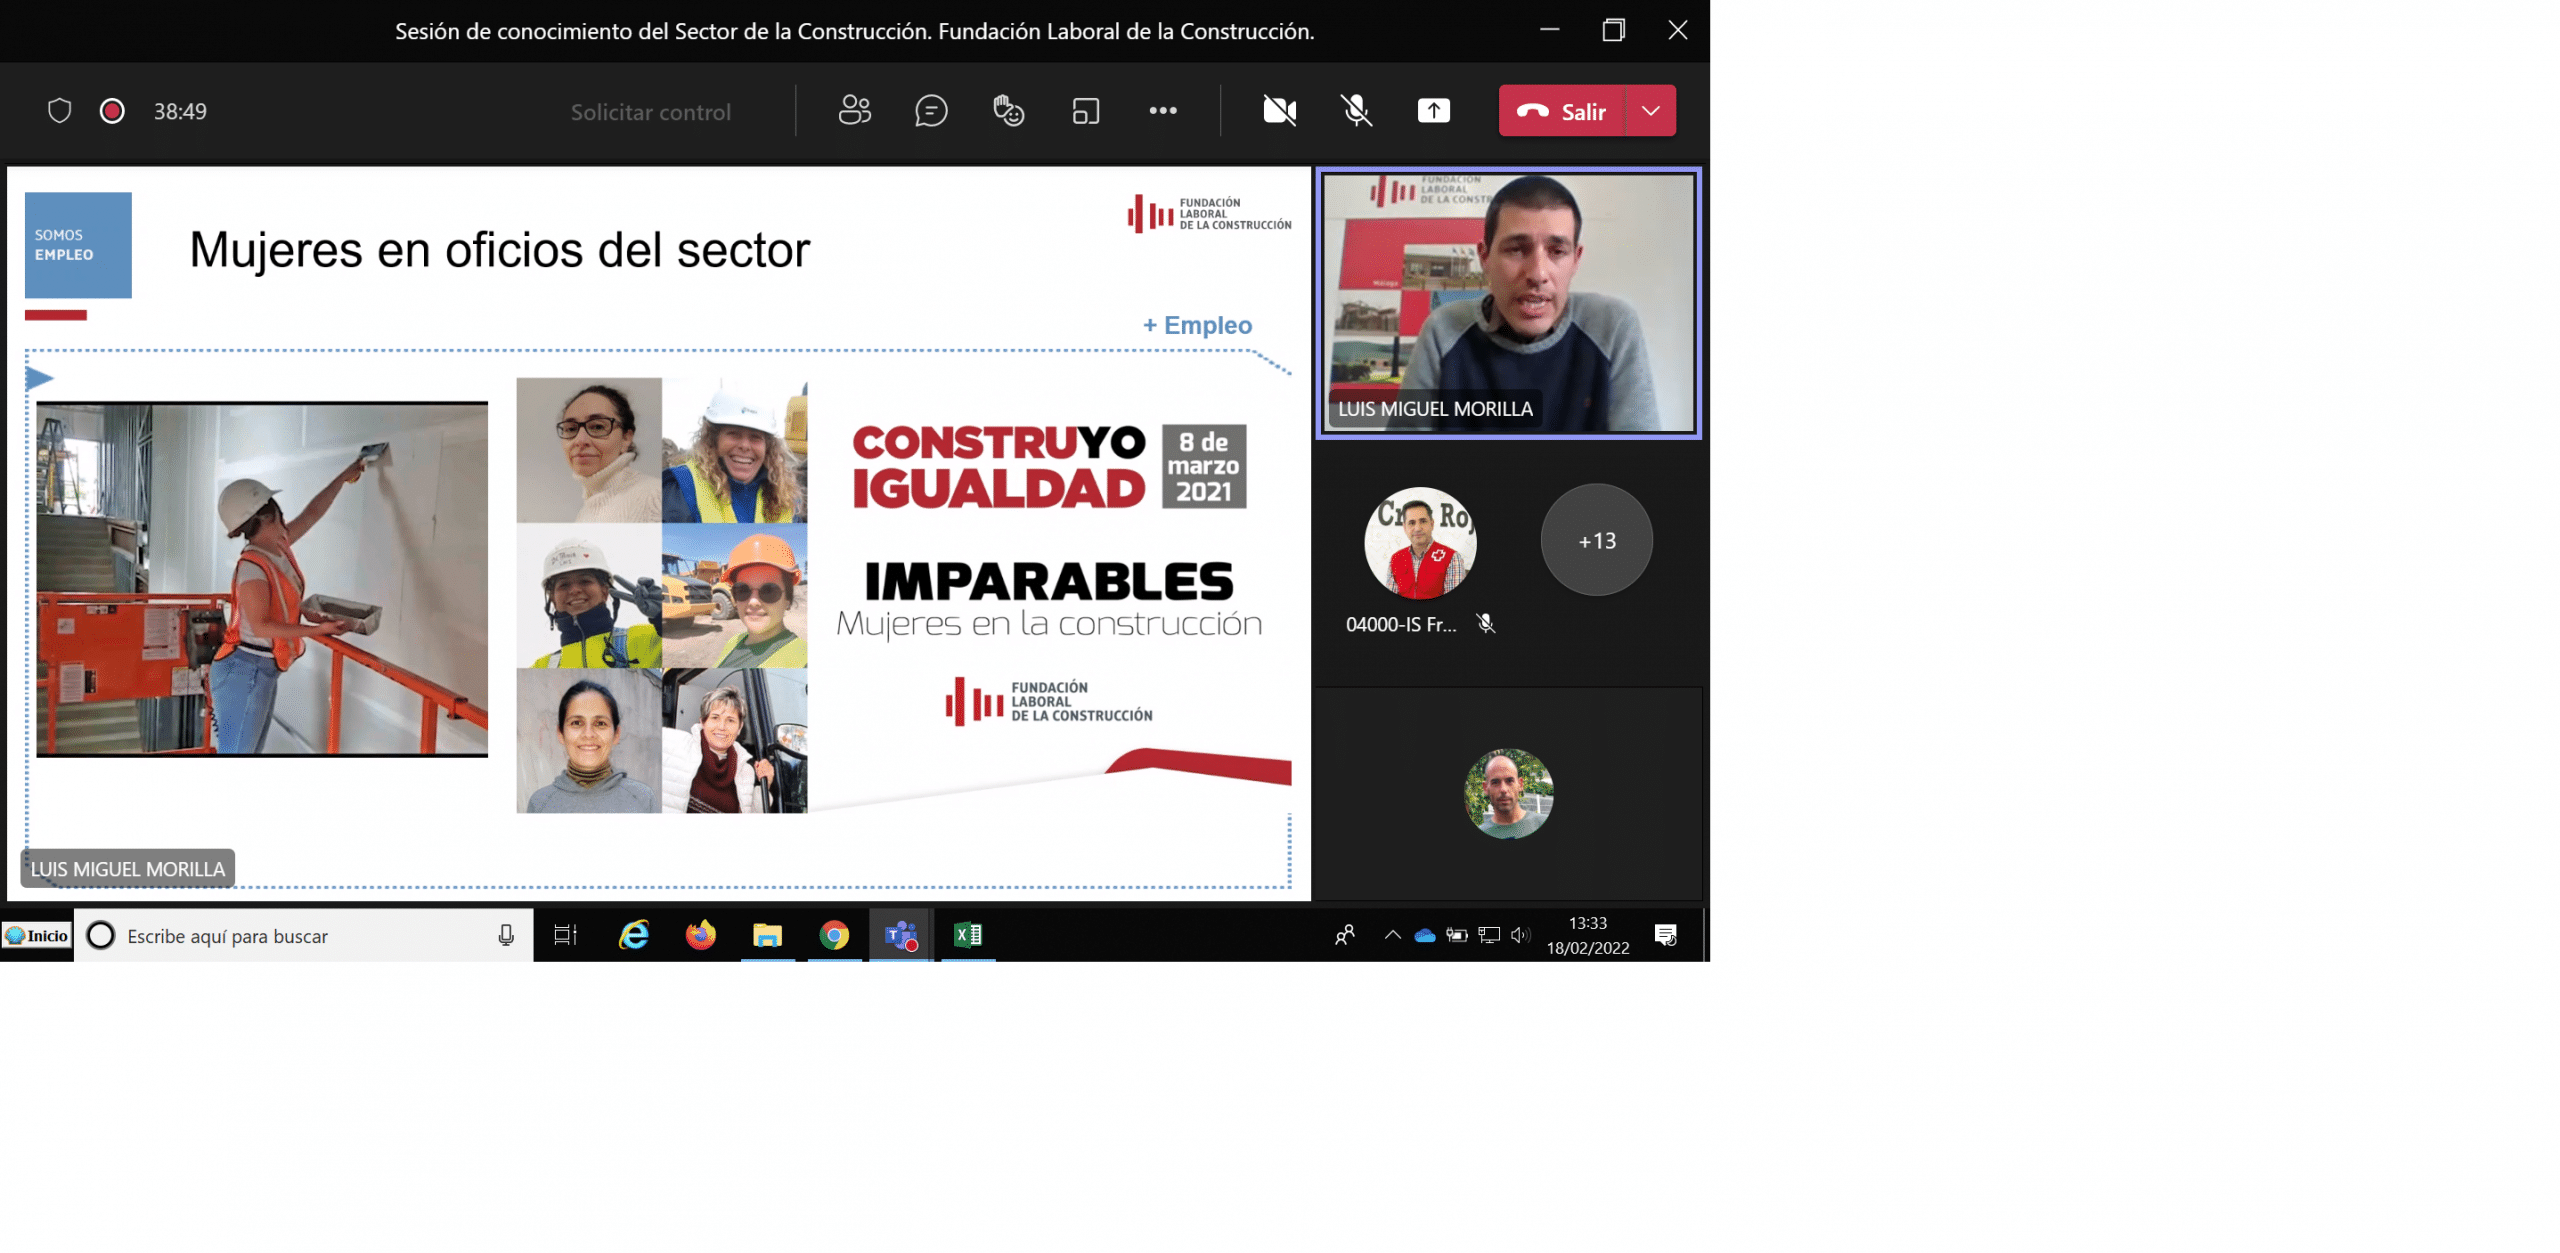Show the +13 overflow participants

(1596, 541)
